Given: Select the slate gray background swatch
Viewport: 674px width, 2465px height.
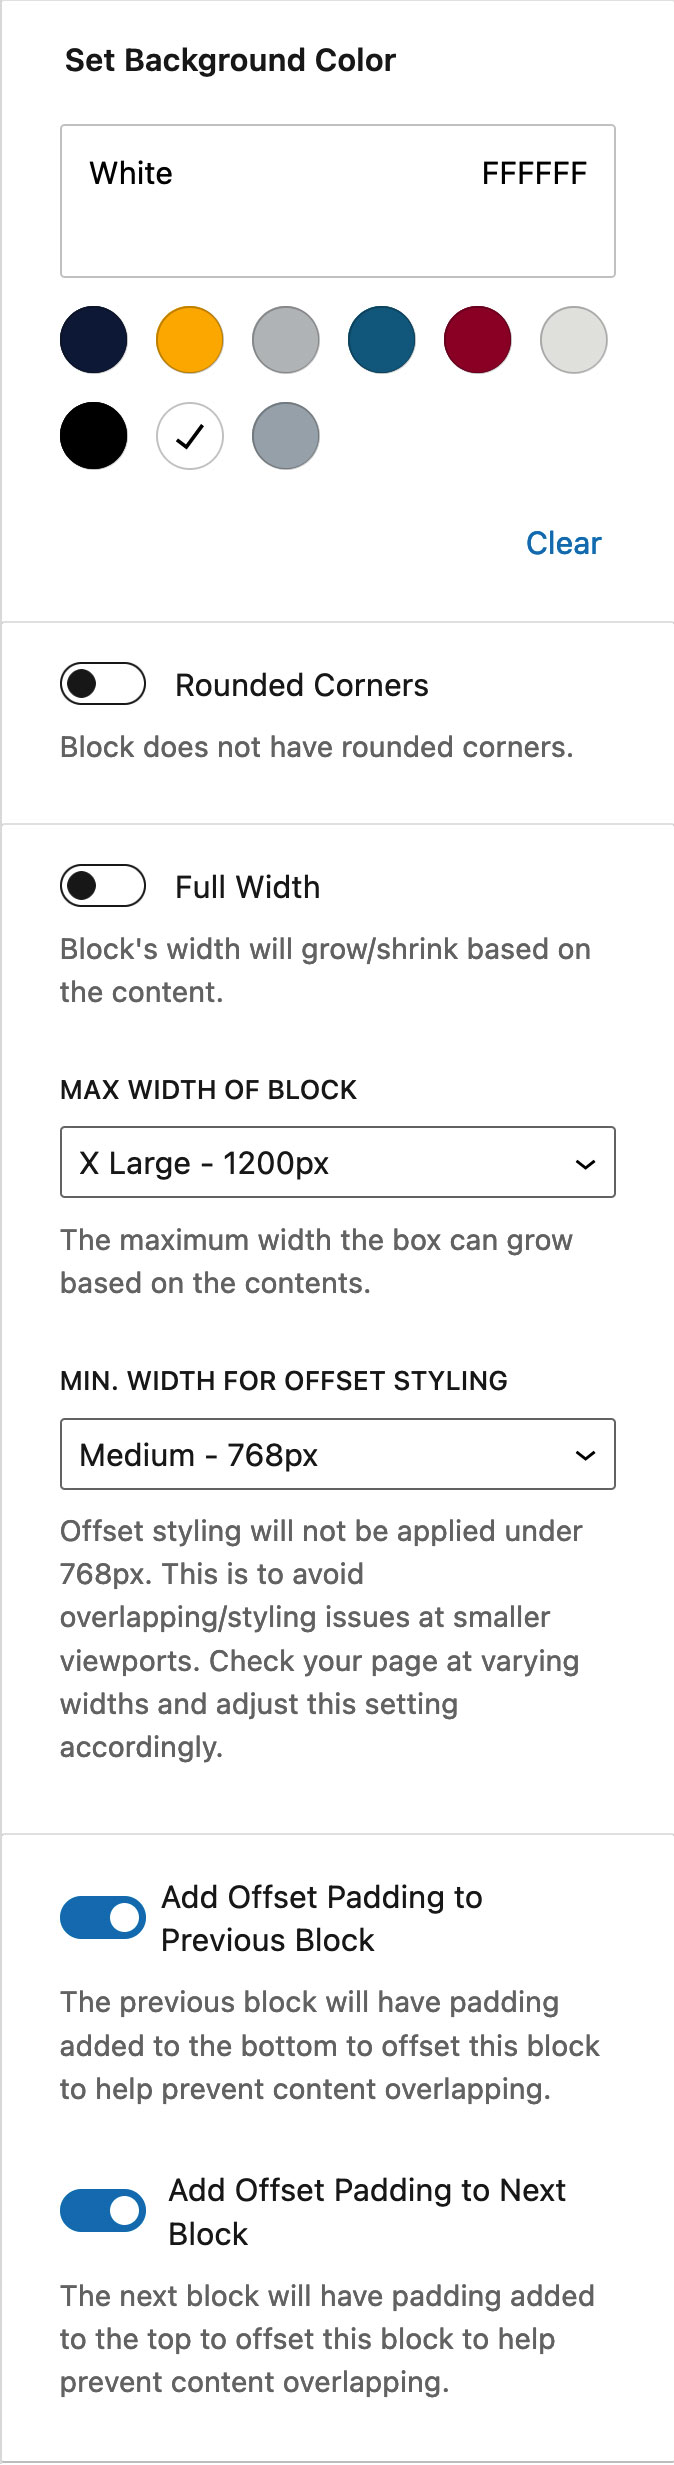Looking at the screenshot, I should click(285, 435).
